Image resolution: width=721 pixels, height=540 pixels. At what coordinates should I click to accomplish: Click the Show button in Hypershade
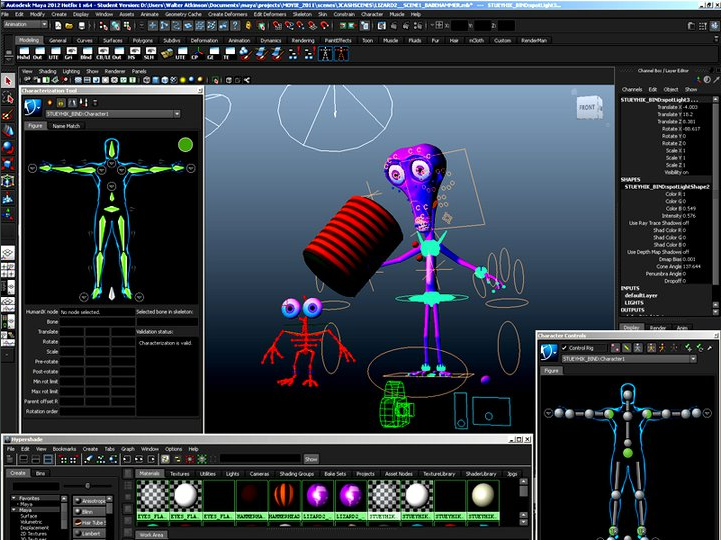click(311, 459)
